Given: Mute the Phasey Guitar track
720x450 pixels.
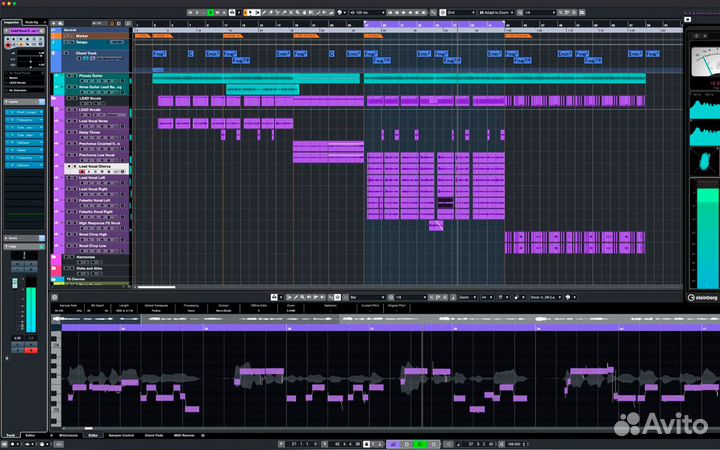Looking at the screenshot, I should 69,75.
